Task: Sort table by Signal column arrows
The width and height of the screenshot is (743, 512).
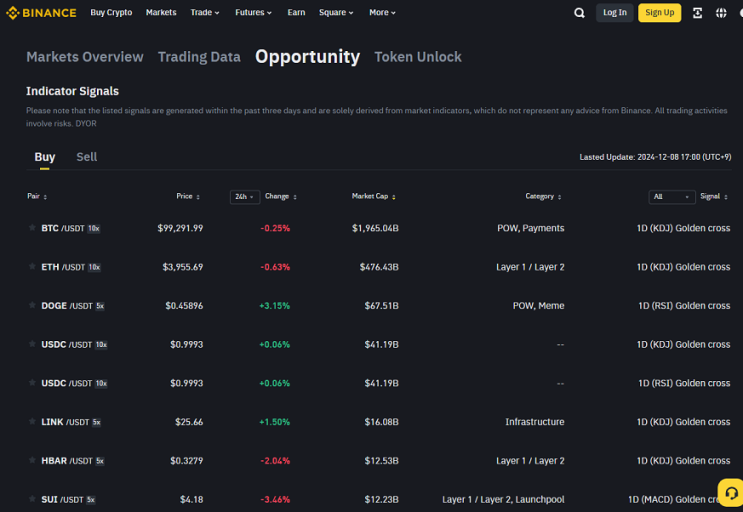Action: click(x=726, y=197)
